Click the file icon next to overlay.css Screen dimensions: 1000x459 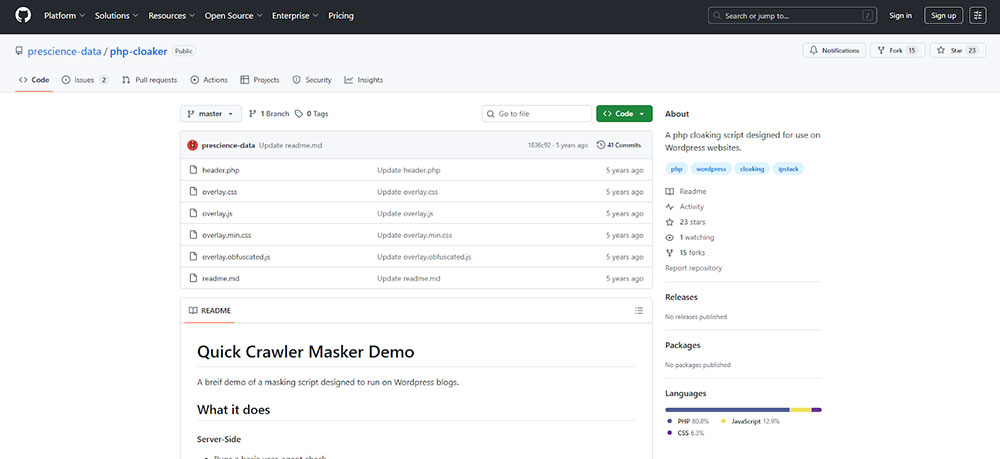coord(193,192)
